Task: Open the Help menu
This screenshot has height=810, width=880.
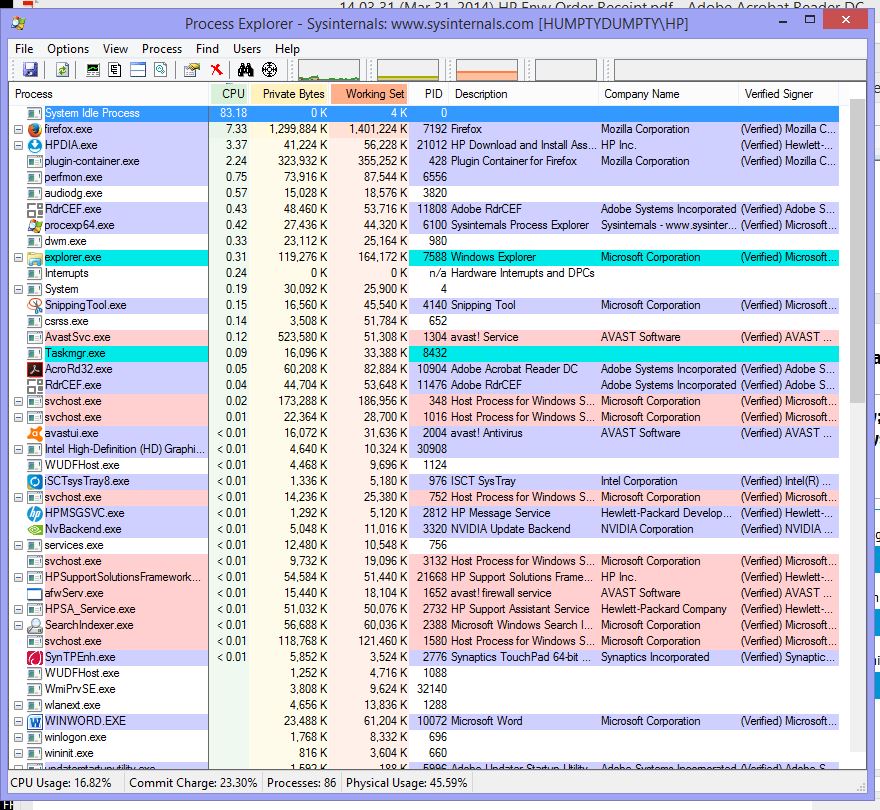Action: [287, 49]
